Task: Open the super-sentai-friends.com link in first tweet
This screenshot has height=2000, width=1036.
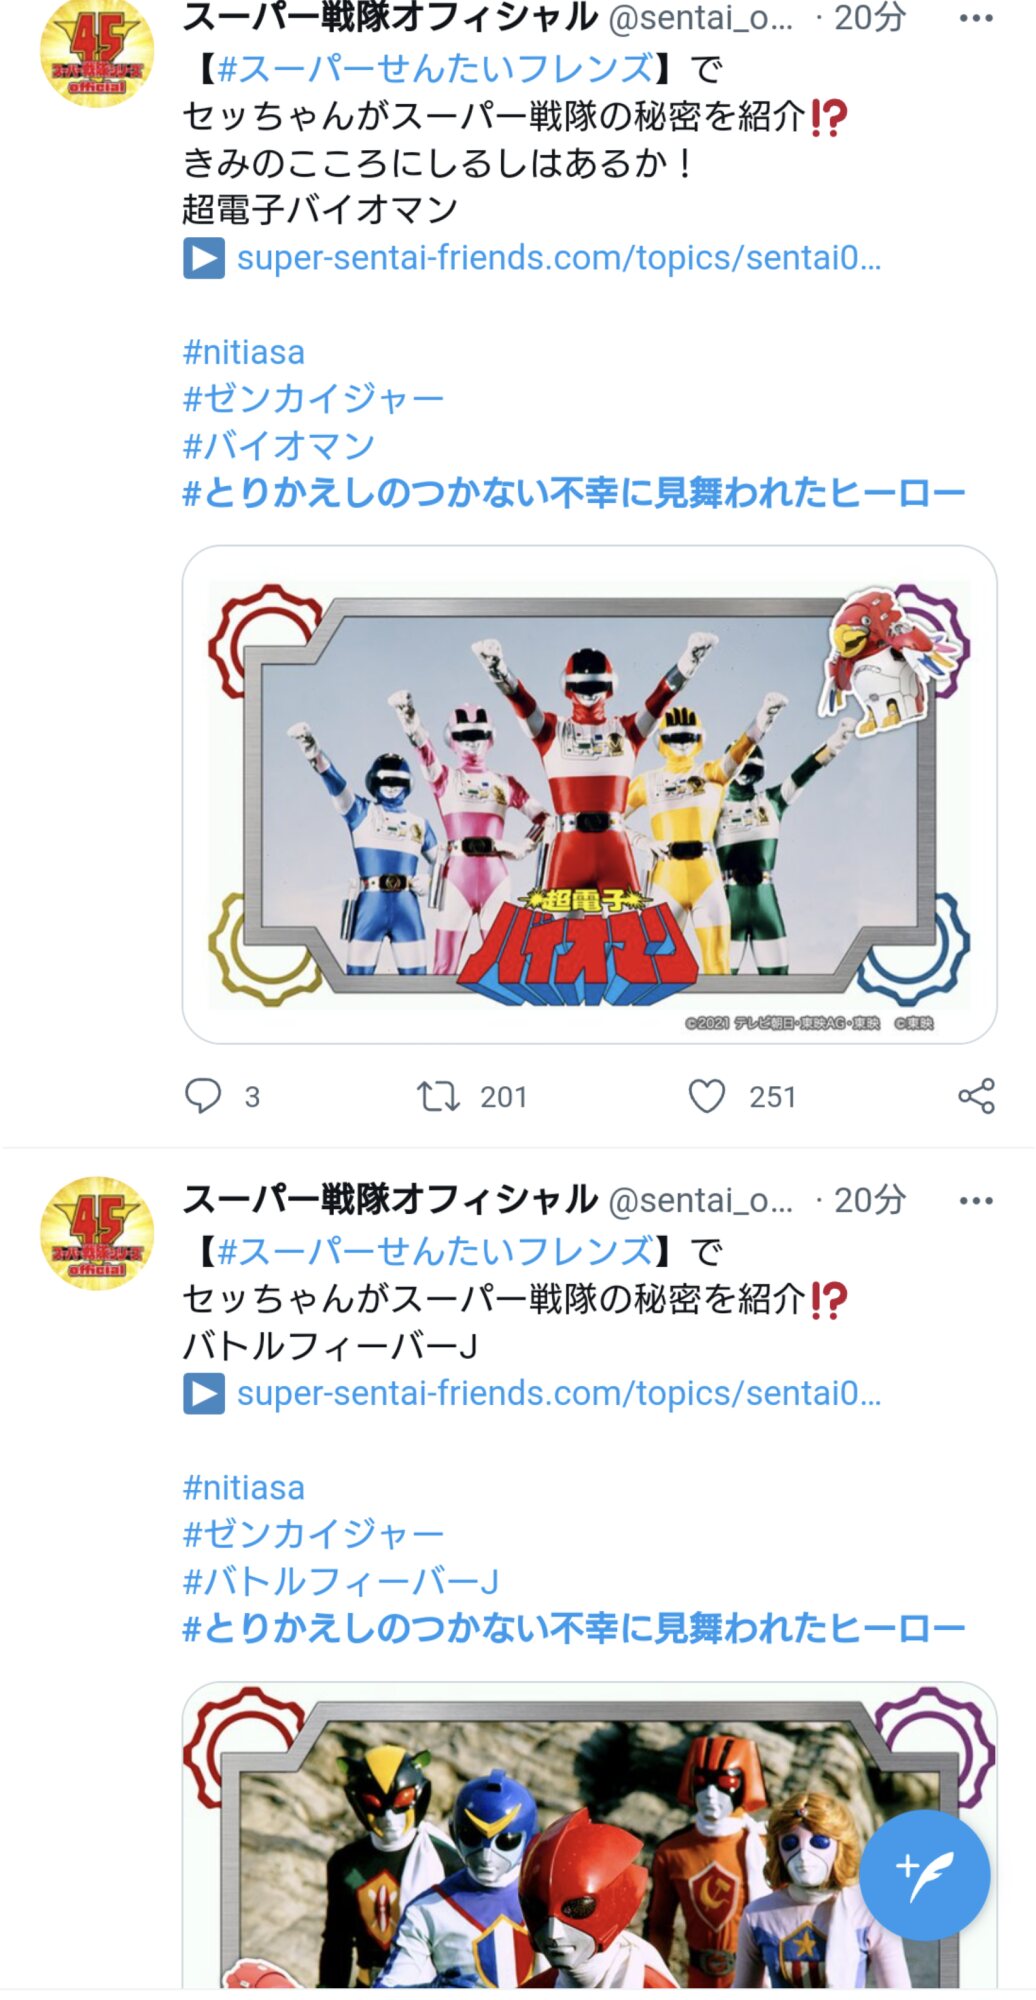Action: [x=559, y=258]
